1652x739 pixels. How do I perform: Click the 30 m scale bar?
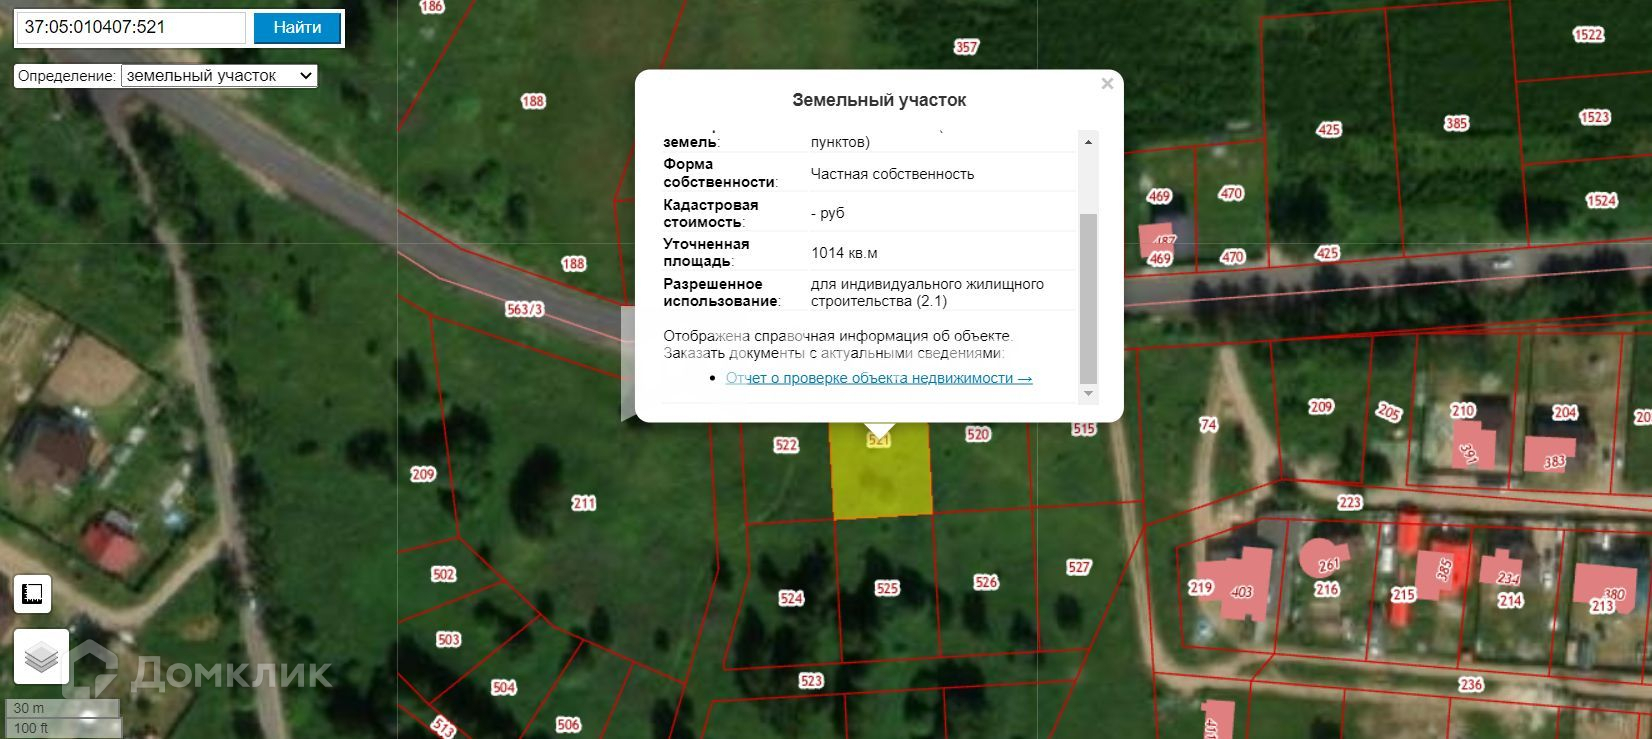[x=63, y=708]
